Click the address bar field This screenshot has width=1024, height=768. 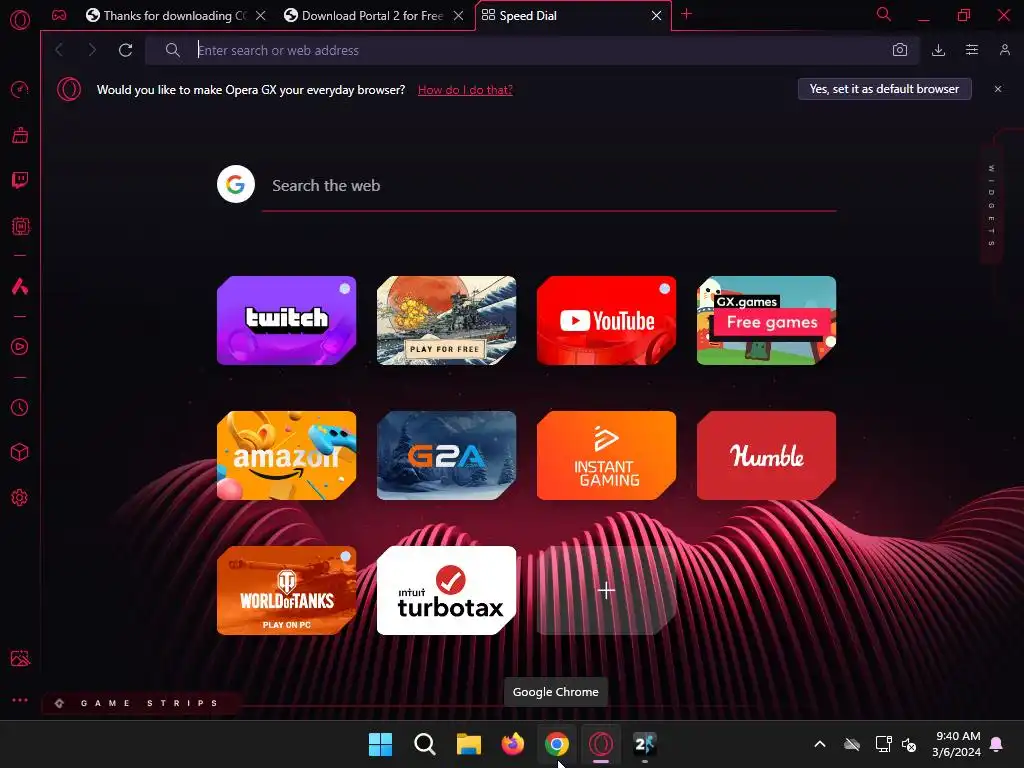532,50
